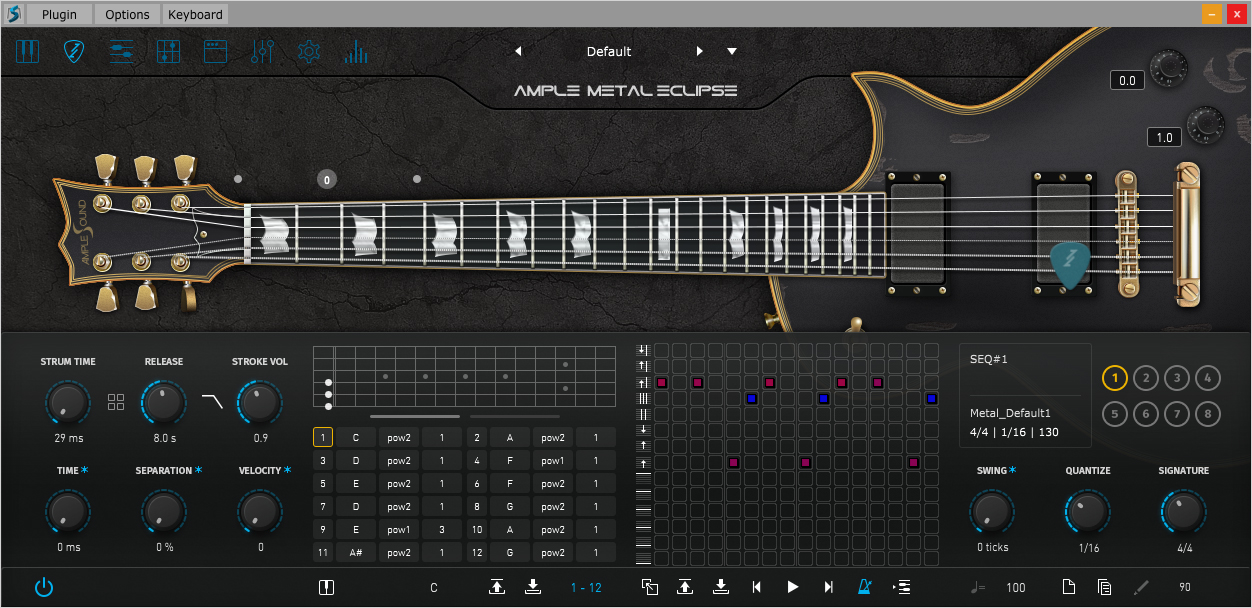Play the strummer sequence
This screenshot has width=1252, height=608.
[793, 587]
